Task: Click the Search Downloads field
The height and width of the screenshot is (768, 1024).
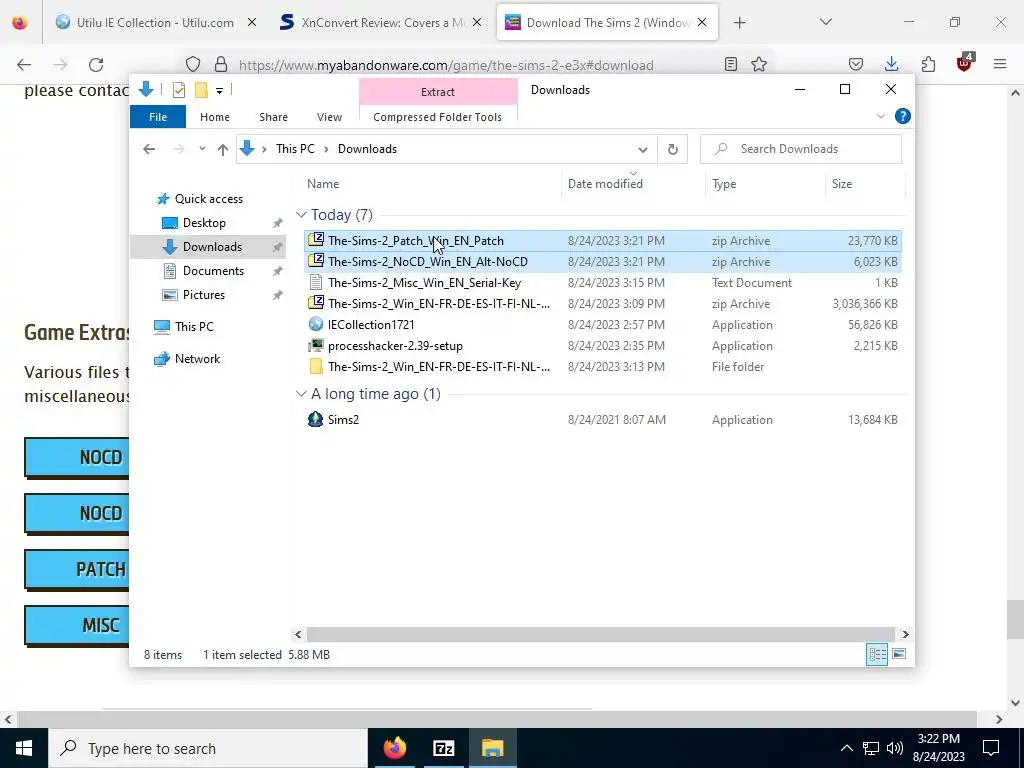Action: click(801, 149)
